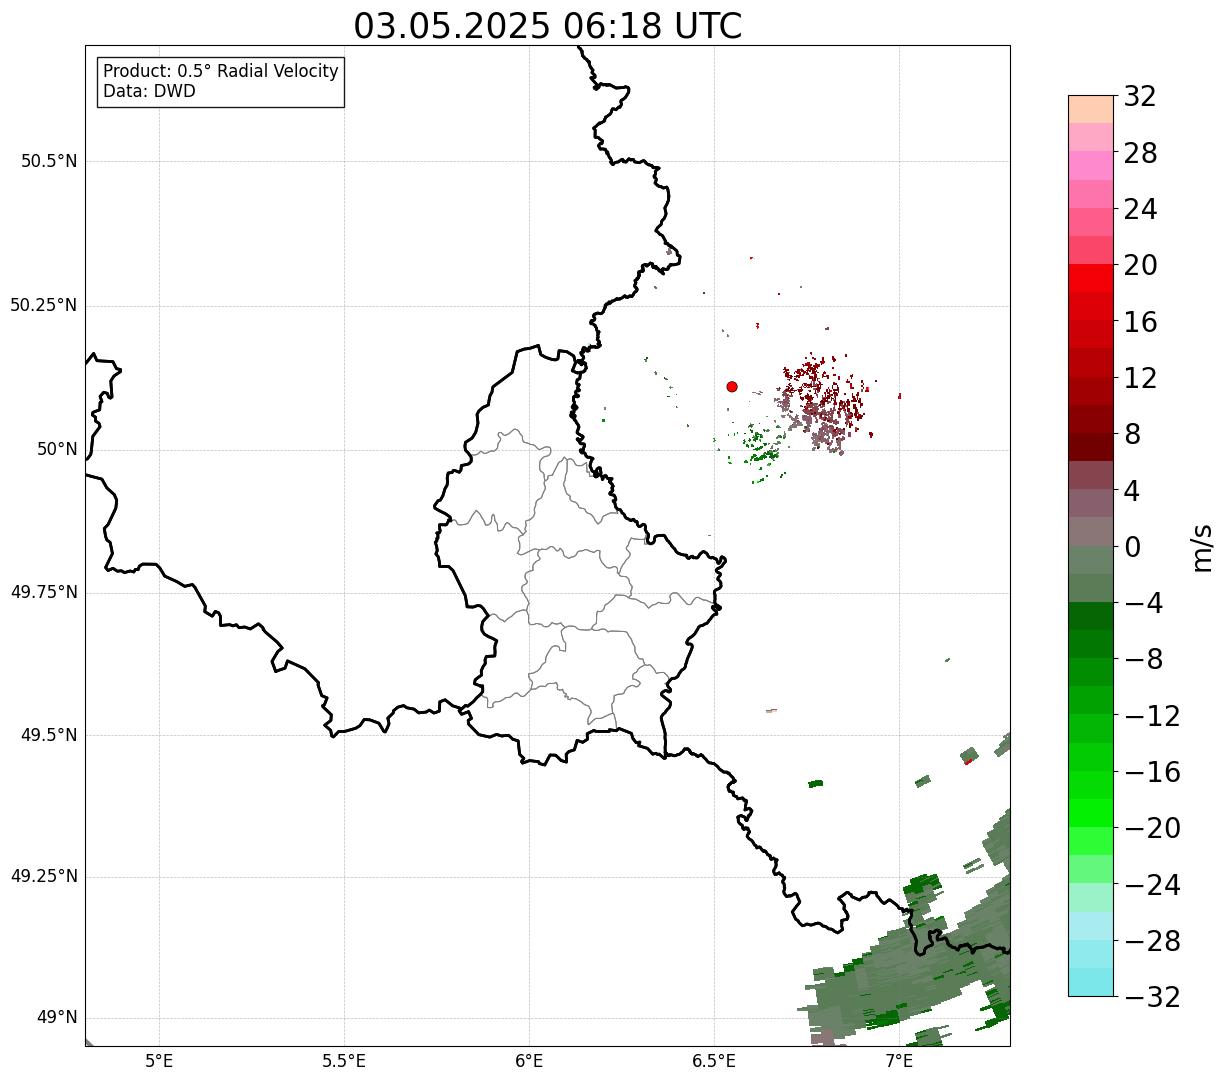The width and height of the screenshot is (1225, 1081).
Task: Click the 5.5°E longitude label
Action: (x=344, y=1060)
